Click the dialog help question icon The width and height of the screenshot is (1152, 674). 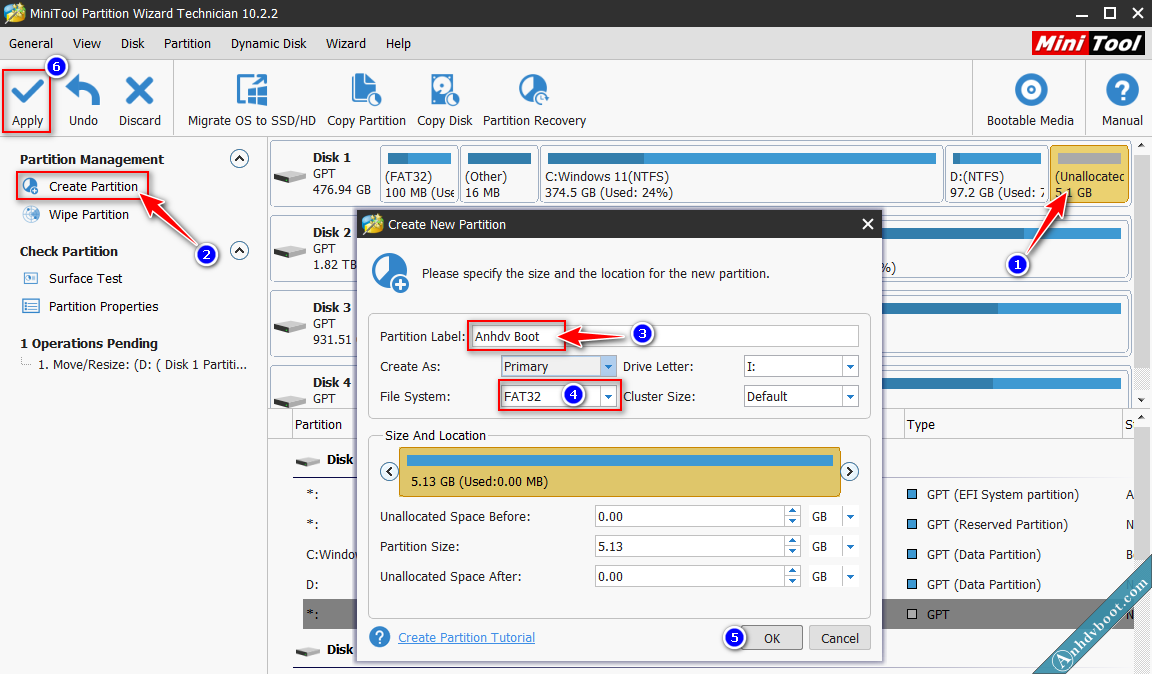click(x=380, y=637)
